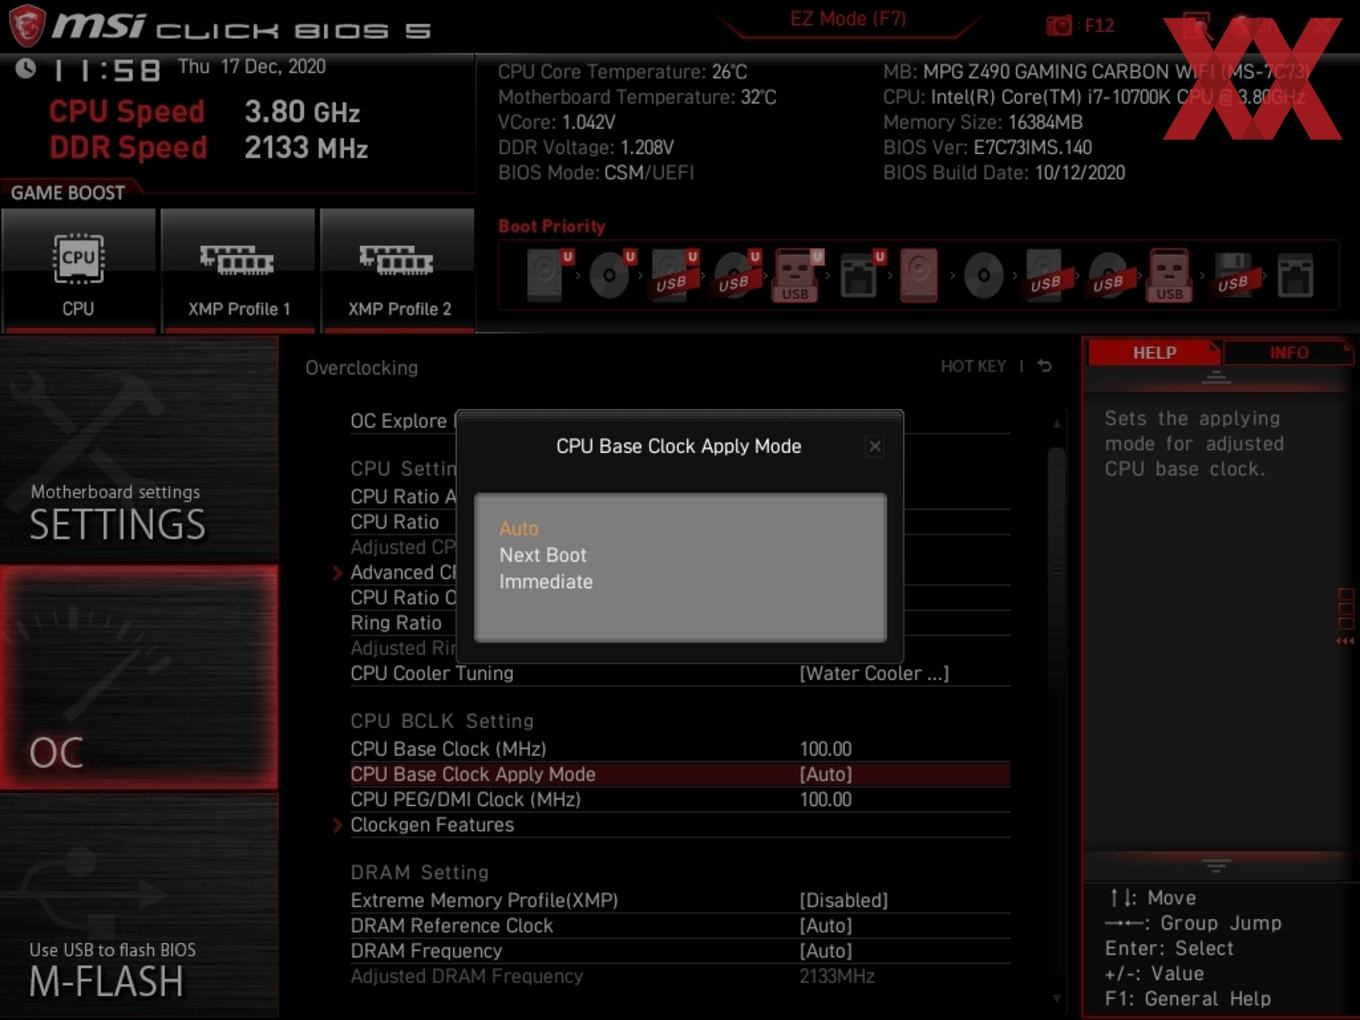This screenshot has height=1020, width=1360.
Task: Select the plain CD/DVD boot icon without badge
Action: (x=983, y=275)
